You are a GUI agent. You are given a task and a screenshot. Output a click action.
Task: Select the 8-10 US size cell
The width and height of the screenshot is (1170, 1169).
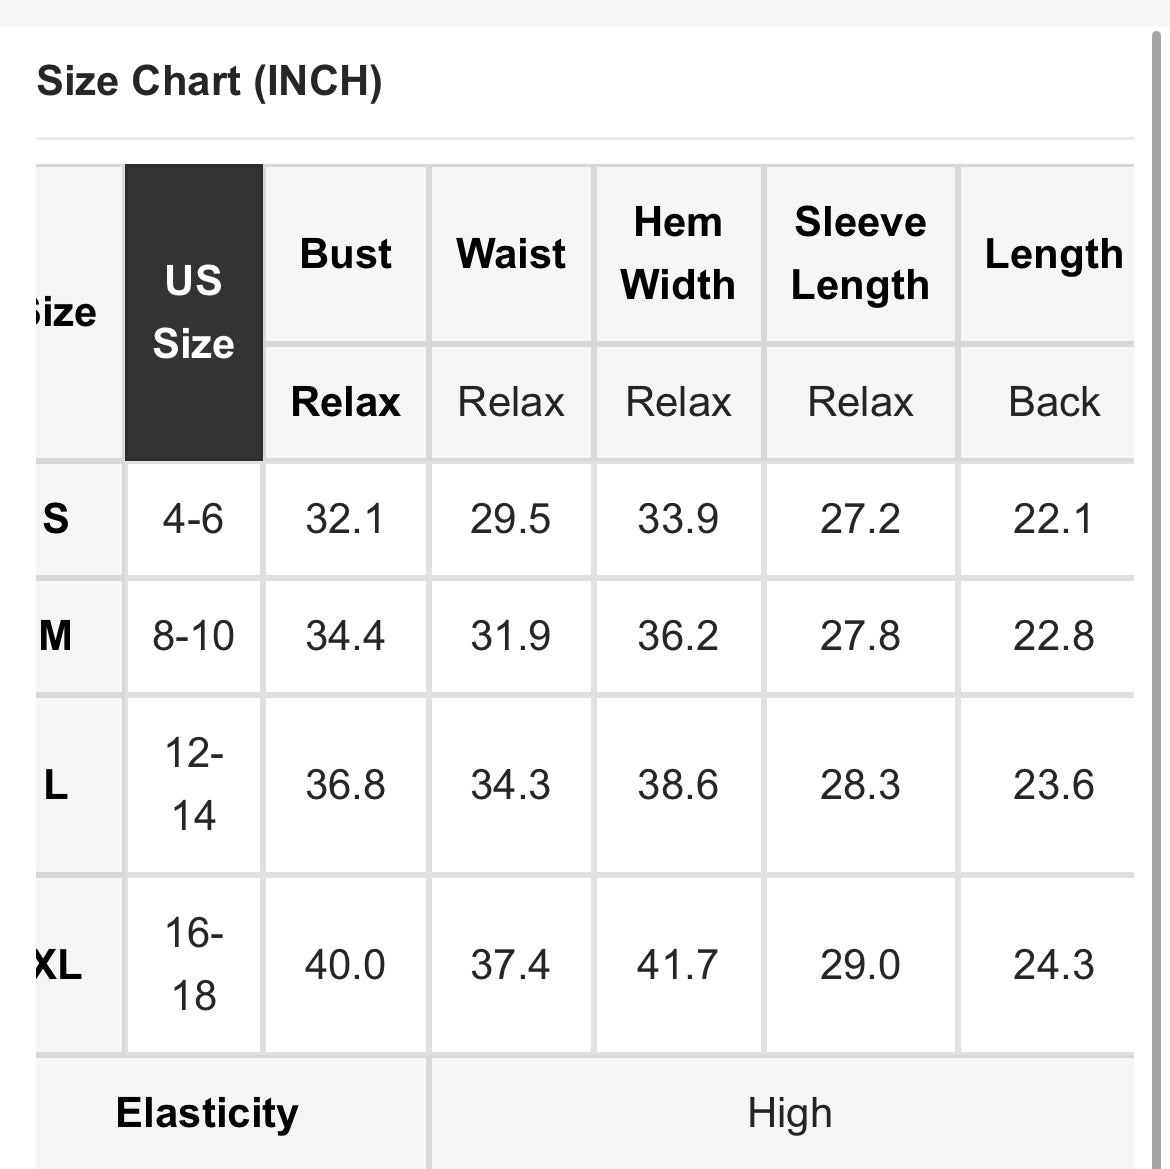(x=193, y=635)
